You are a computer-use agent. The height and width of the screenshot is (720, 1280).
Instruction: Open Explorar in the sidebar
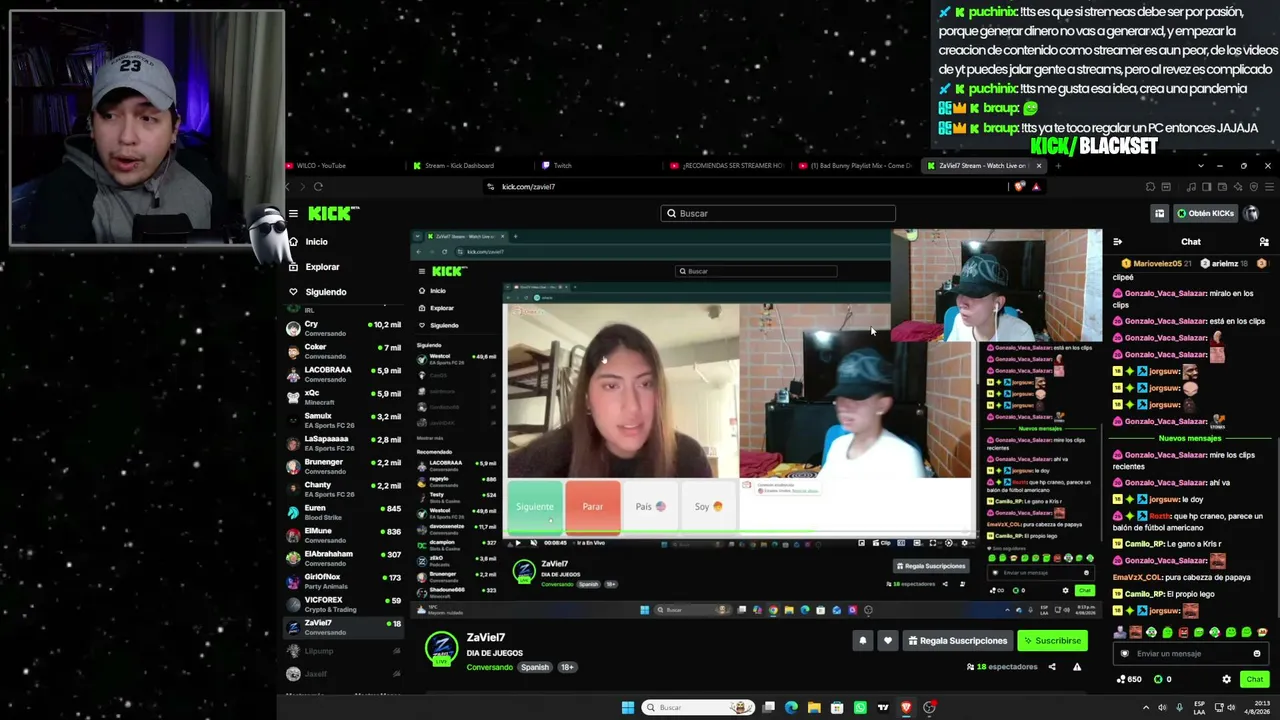tap(322, 267)
